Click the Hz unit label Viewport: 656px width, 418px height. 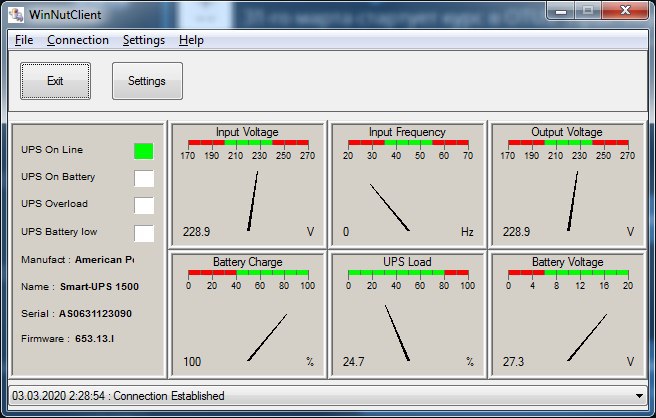[x=467, y=232]
